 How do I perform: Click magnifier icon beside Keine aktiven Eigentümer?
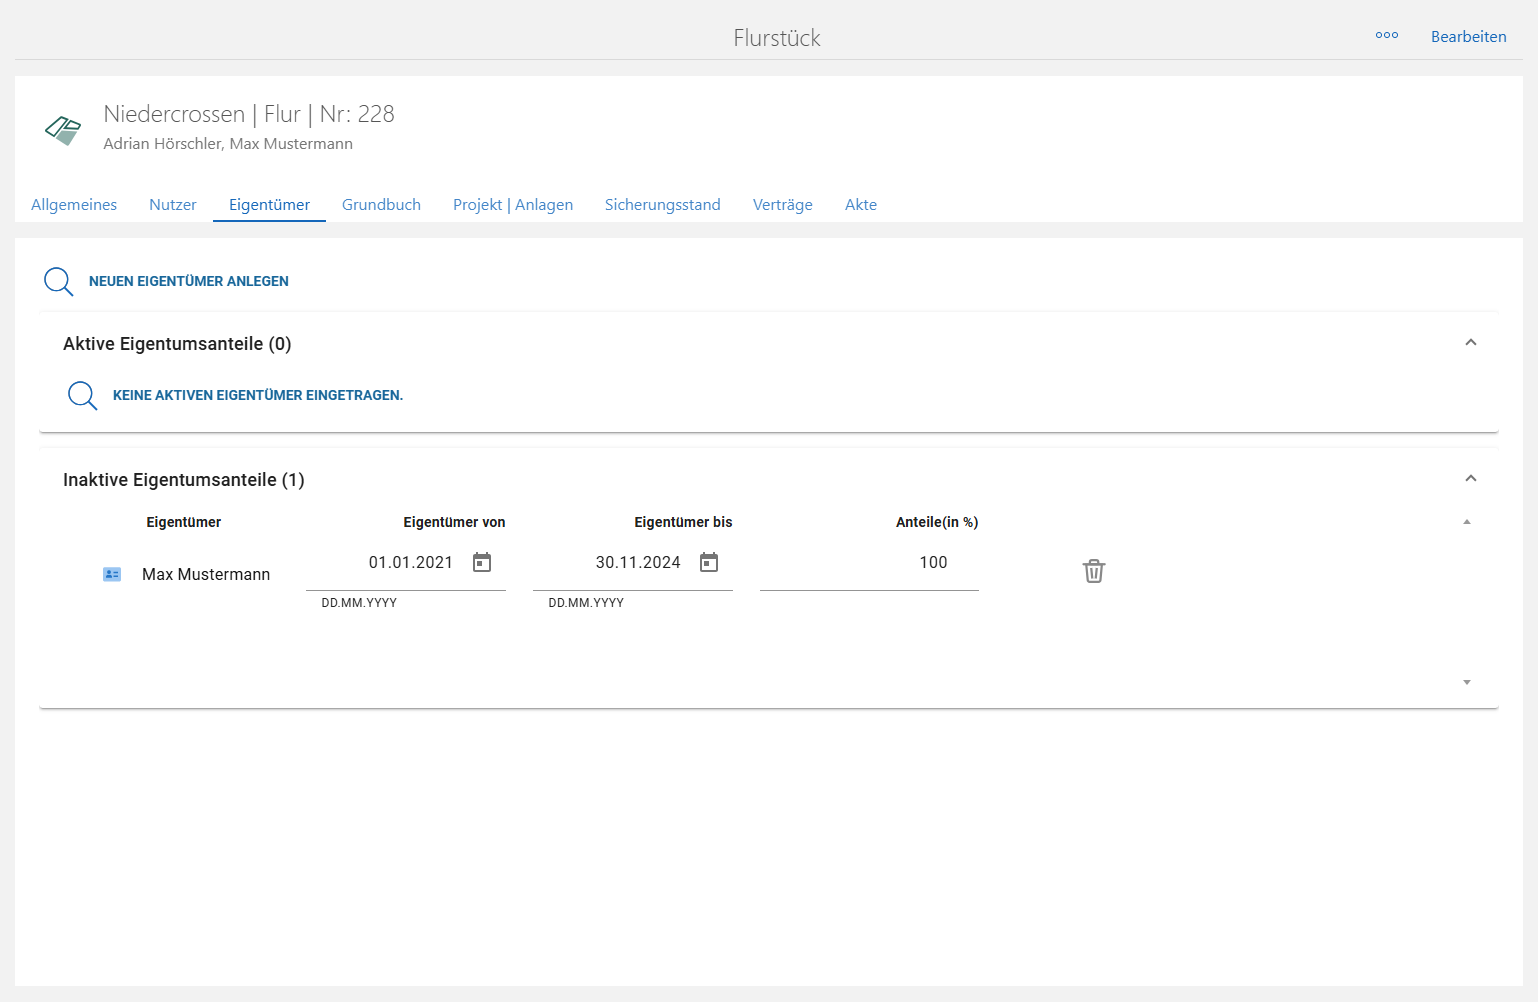click(83, 396)
